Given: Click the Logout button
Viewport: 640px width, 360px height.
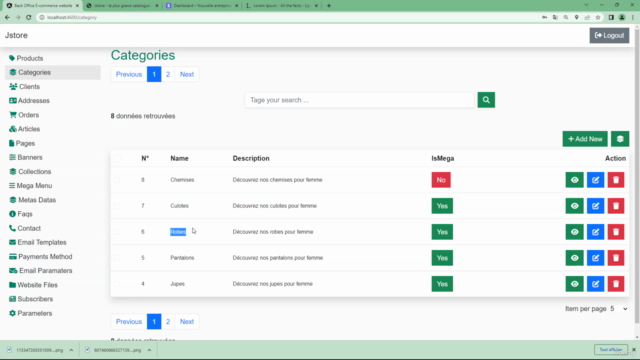Looking at the screenshot, I should [x=609, y=36].
